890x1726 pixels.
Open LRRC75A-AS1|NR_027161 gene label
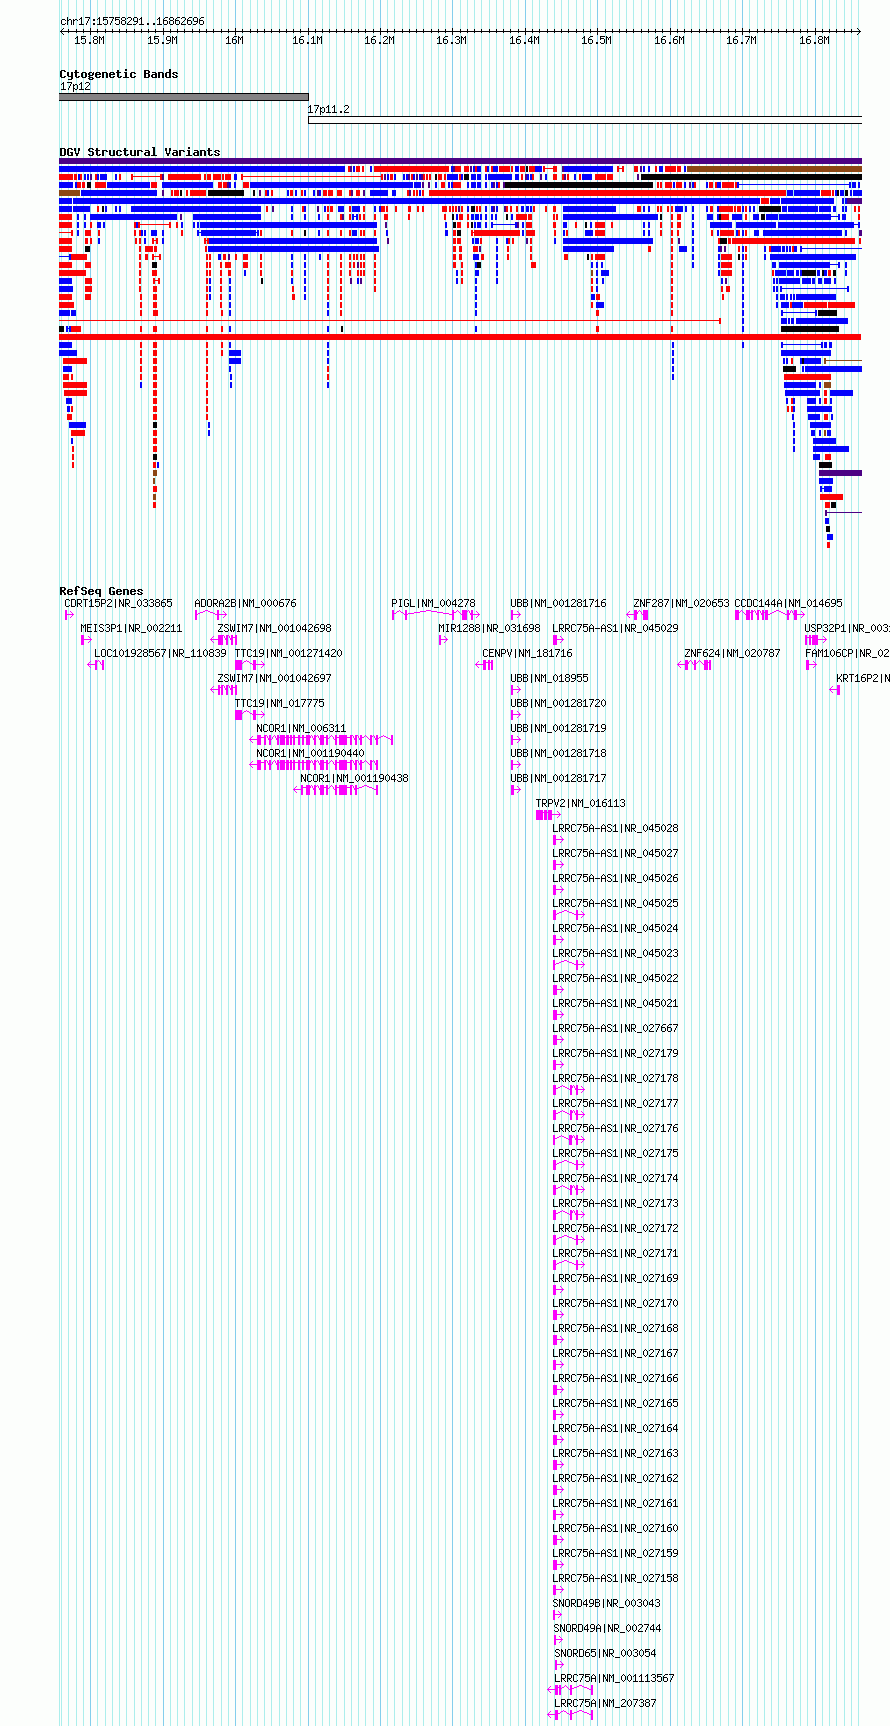615,1503
